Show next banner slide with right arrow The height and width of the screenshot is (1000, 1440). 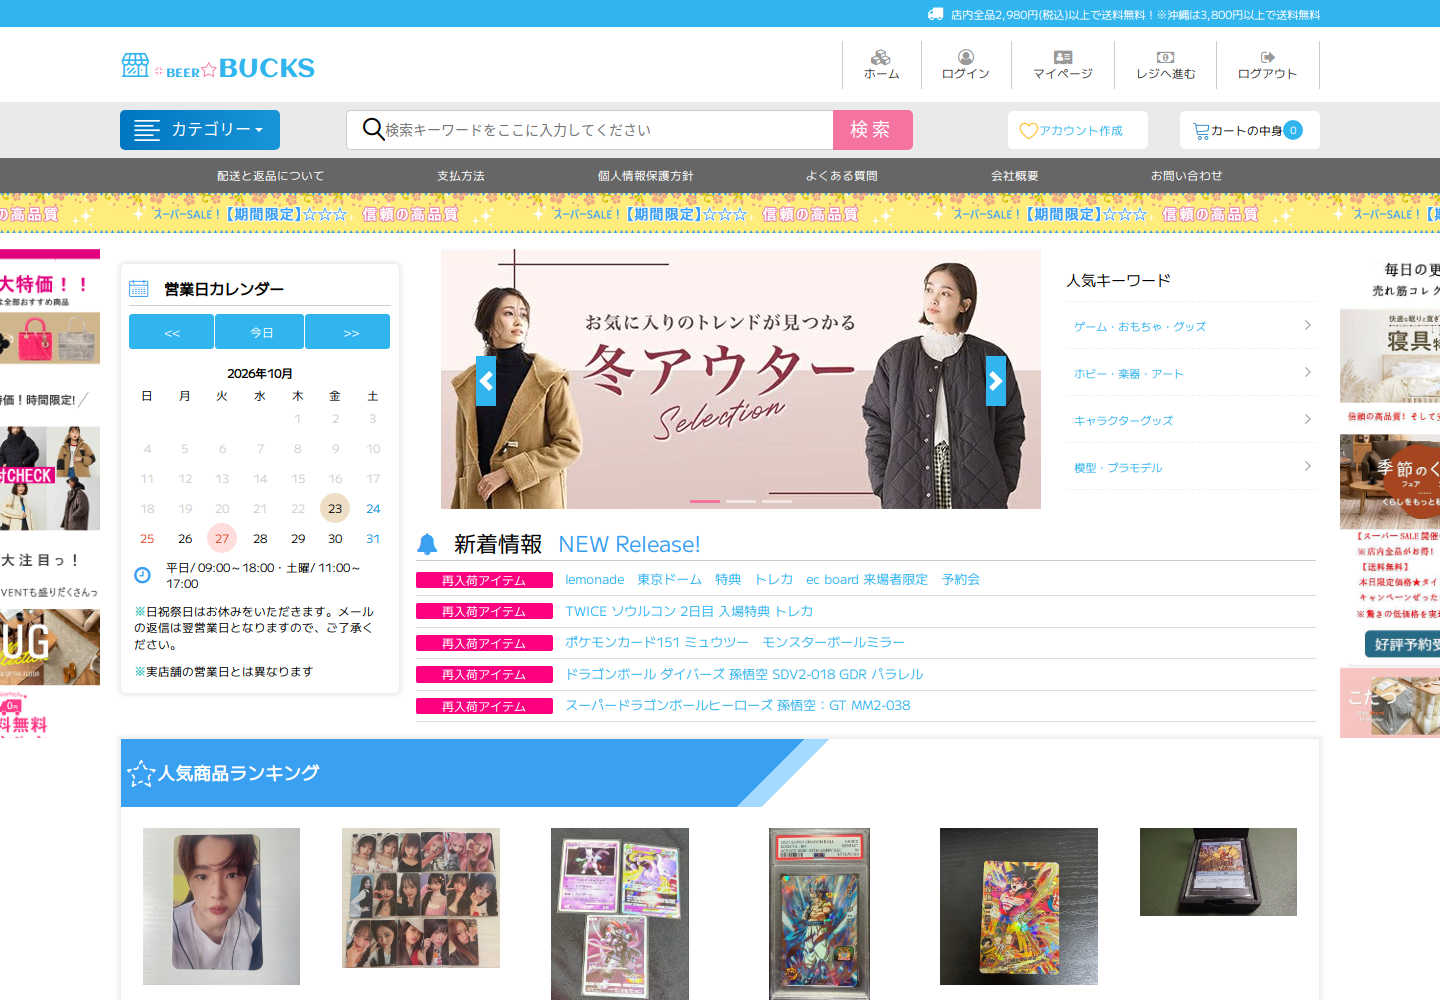[x=996, y=381]
